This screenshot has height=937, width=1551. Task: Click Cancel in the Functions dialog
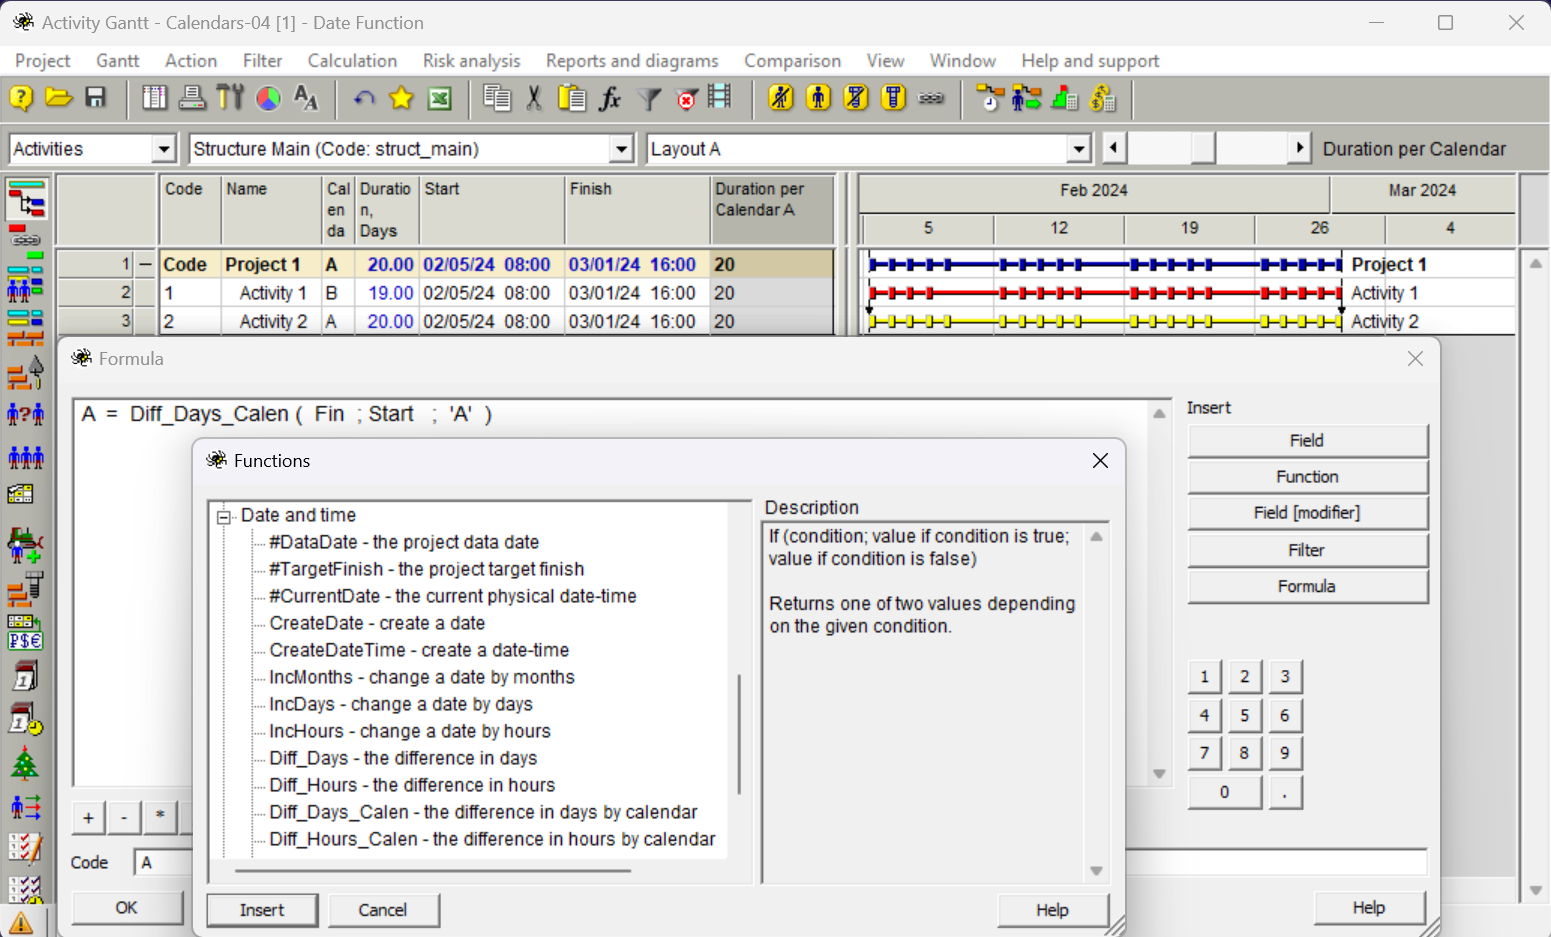click(x=383, y=910)
